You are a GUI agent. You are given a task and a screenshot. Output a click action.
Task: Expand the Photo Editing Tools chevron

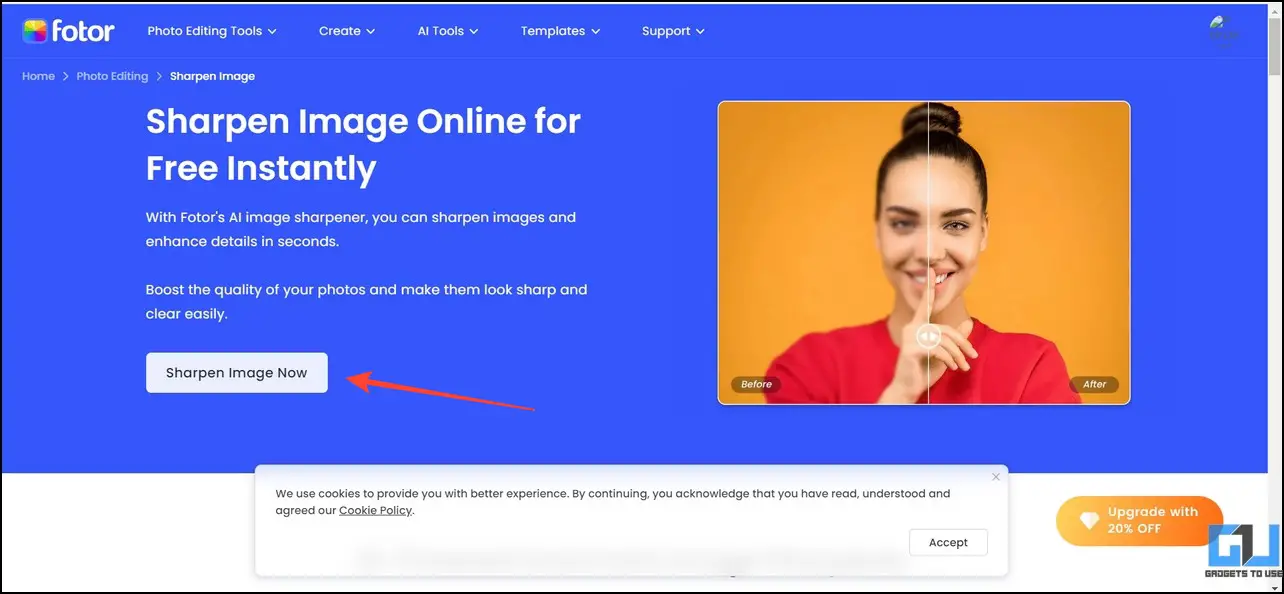(272, 32)
